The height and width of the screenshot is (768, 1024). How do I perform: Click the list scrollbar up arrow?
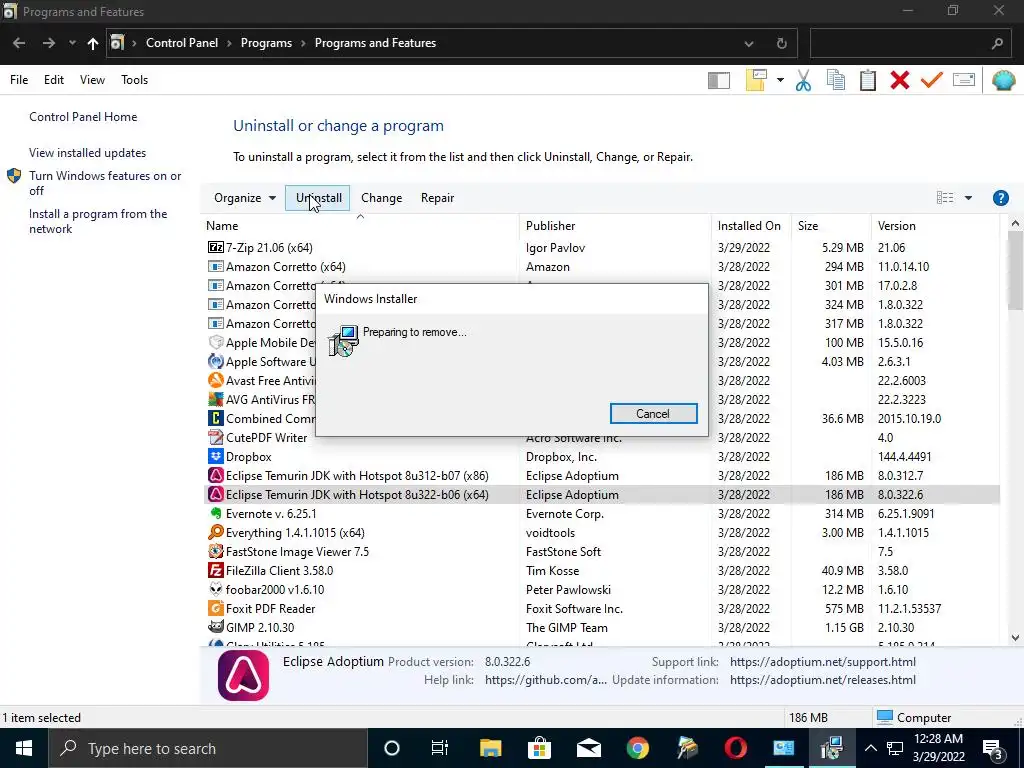coord(1015,224)
